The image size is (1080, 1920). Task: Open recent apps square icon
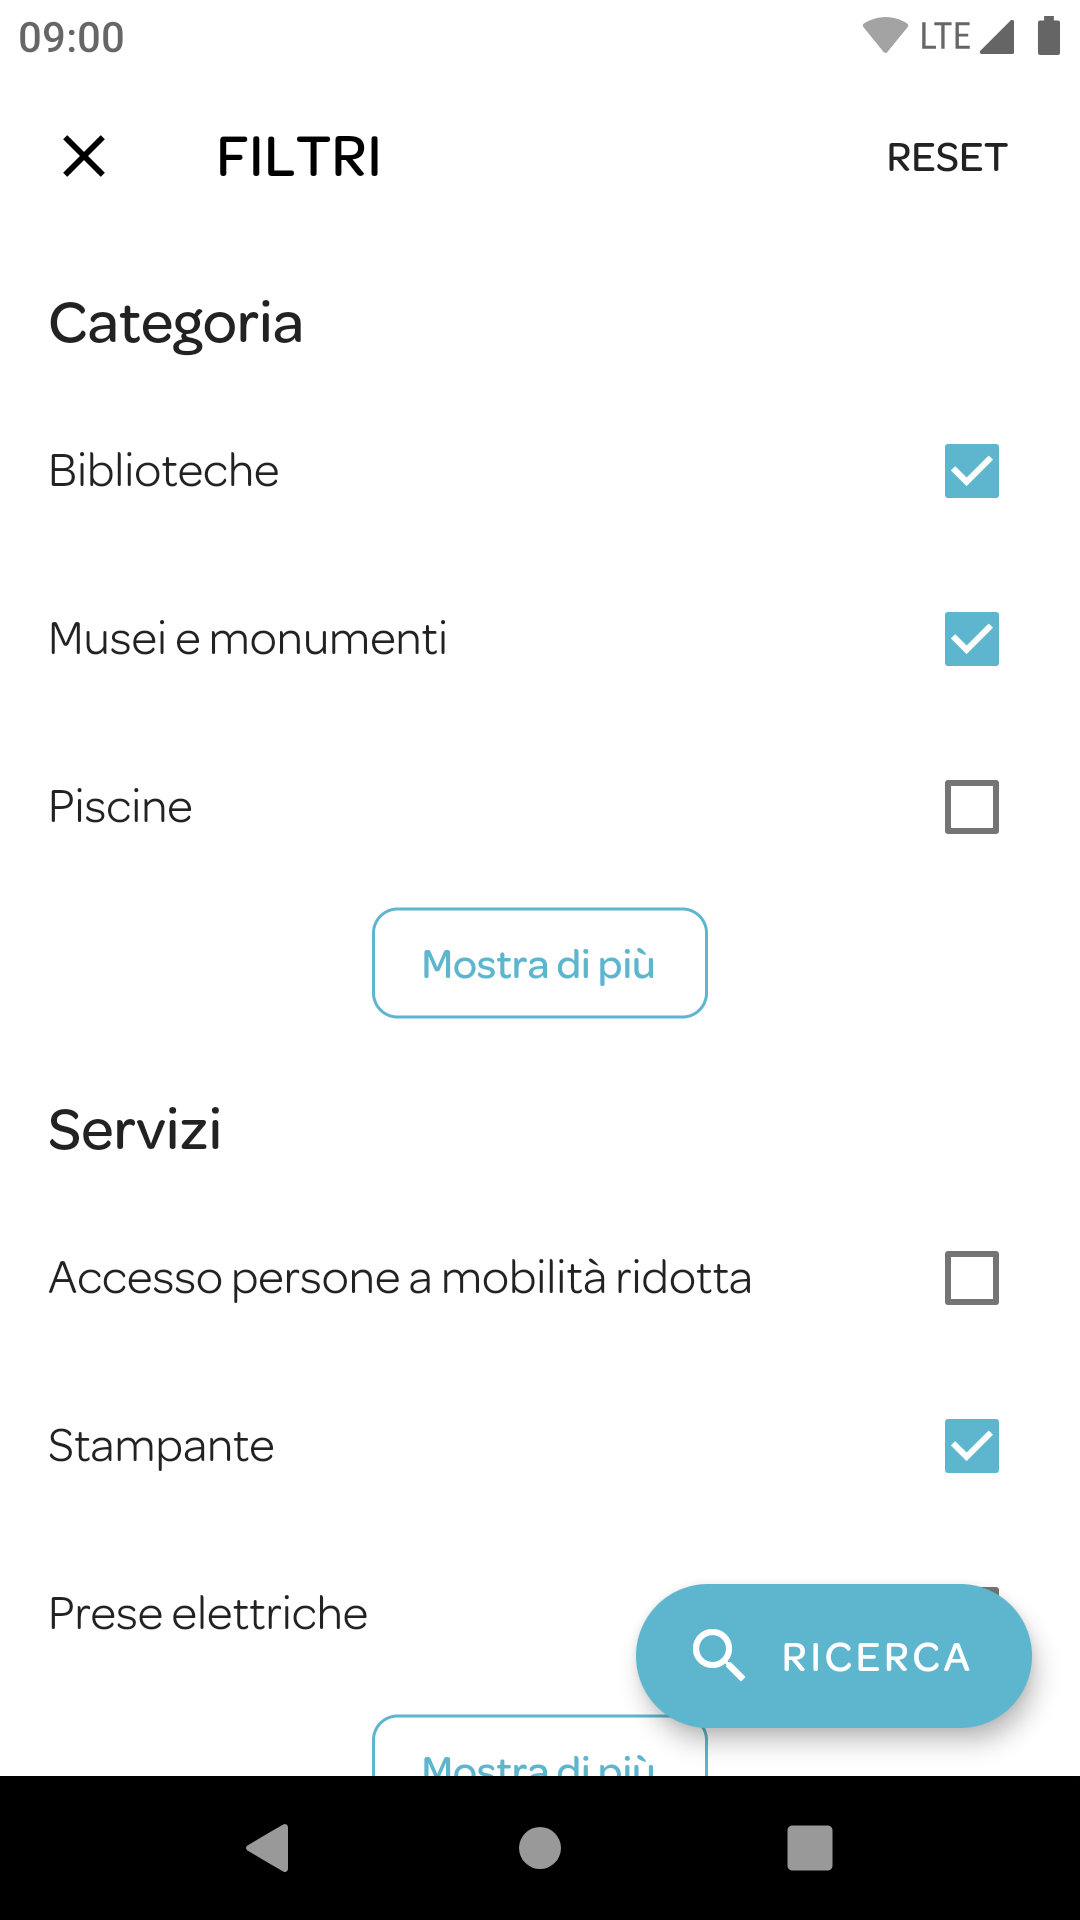pyautogui.click(x=809, y=1847)
